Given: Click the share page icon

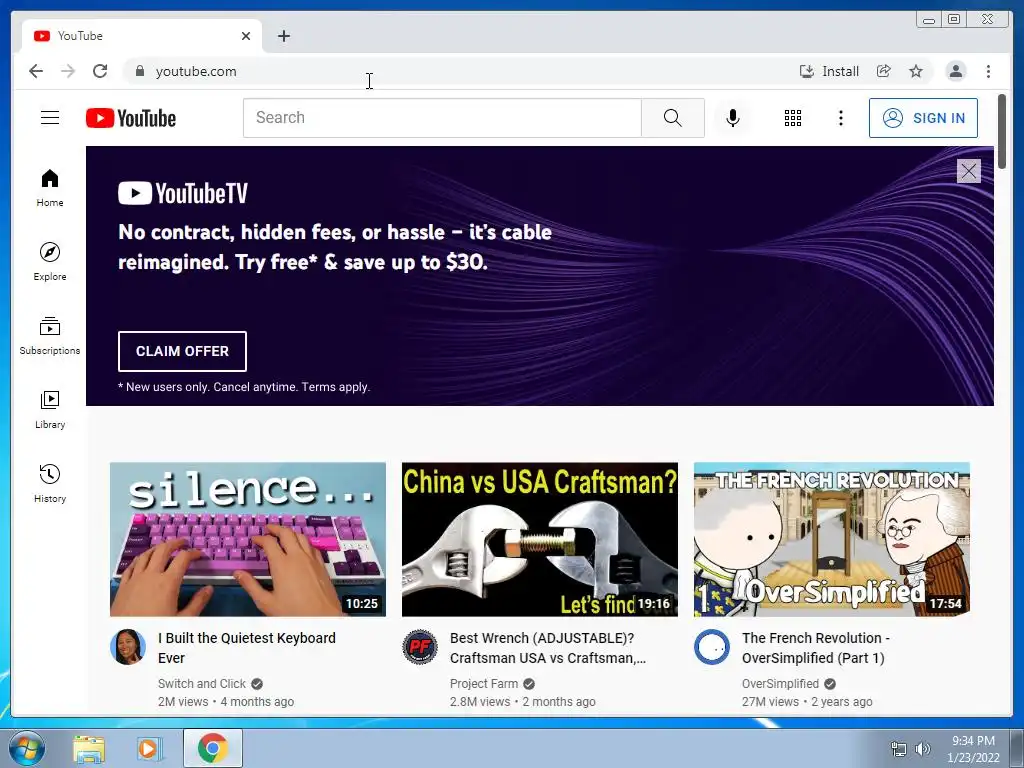Looking at the screenshot, I should (884, 71).
